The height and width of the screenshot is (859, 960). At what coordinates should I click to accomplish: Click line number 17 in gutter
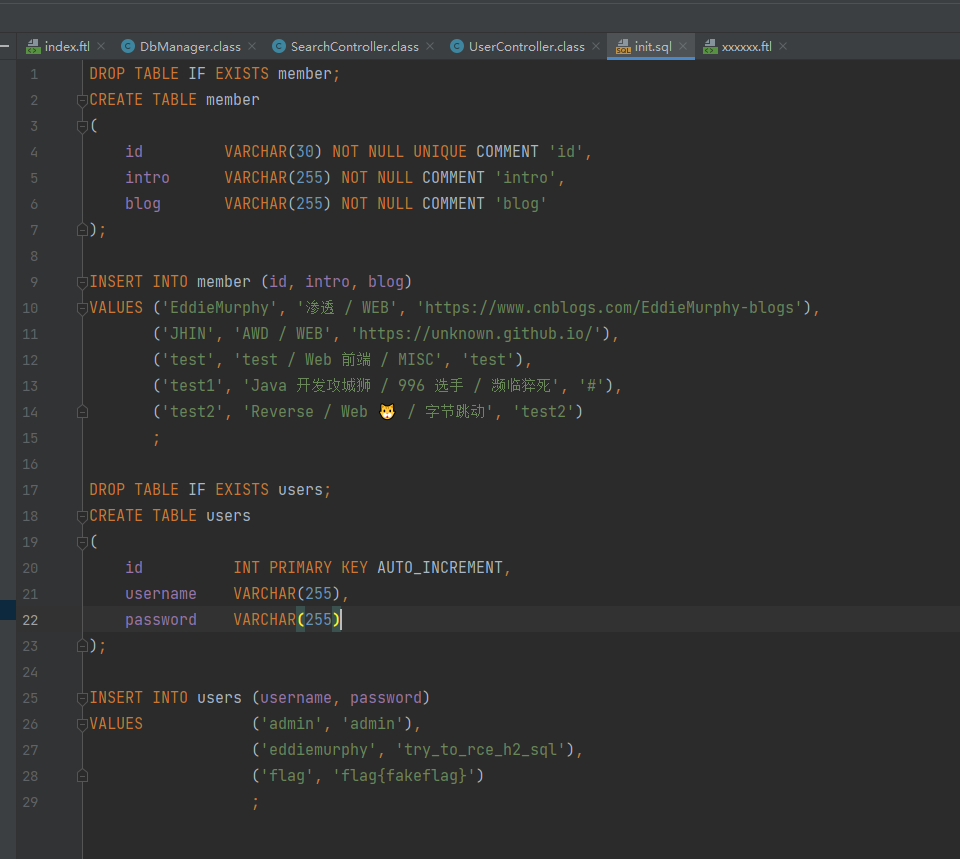click(30, 490)
